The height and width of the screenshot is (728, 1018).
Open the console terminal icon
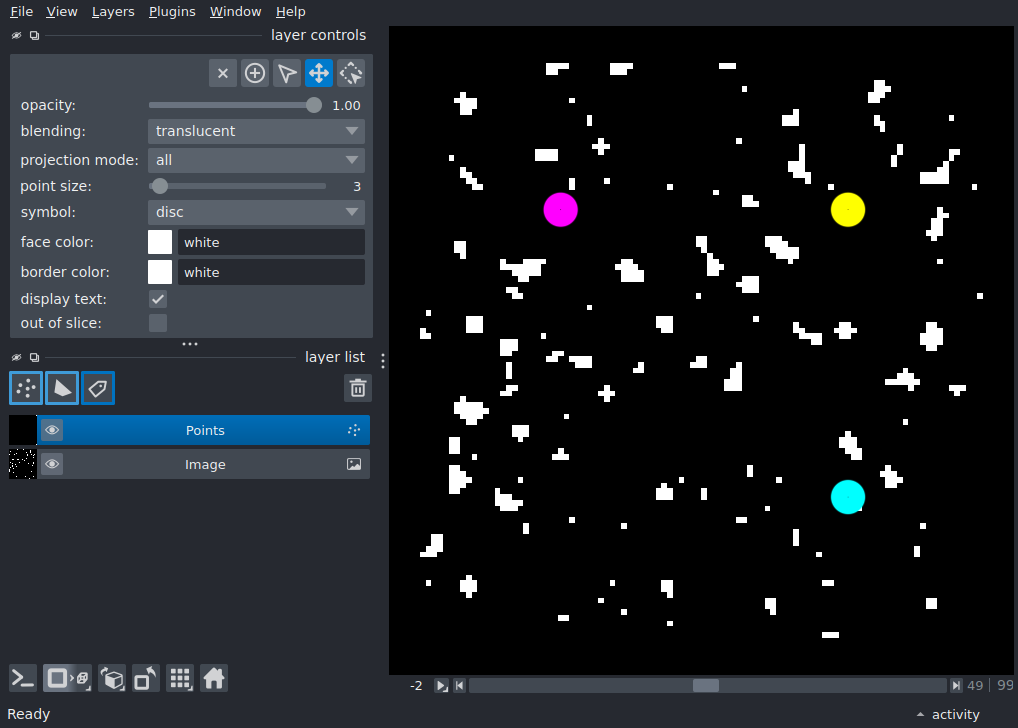23,679
